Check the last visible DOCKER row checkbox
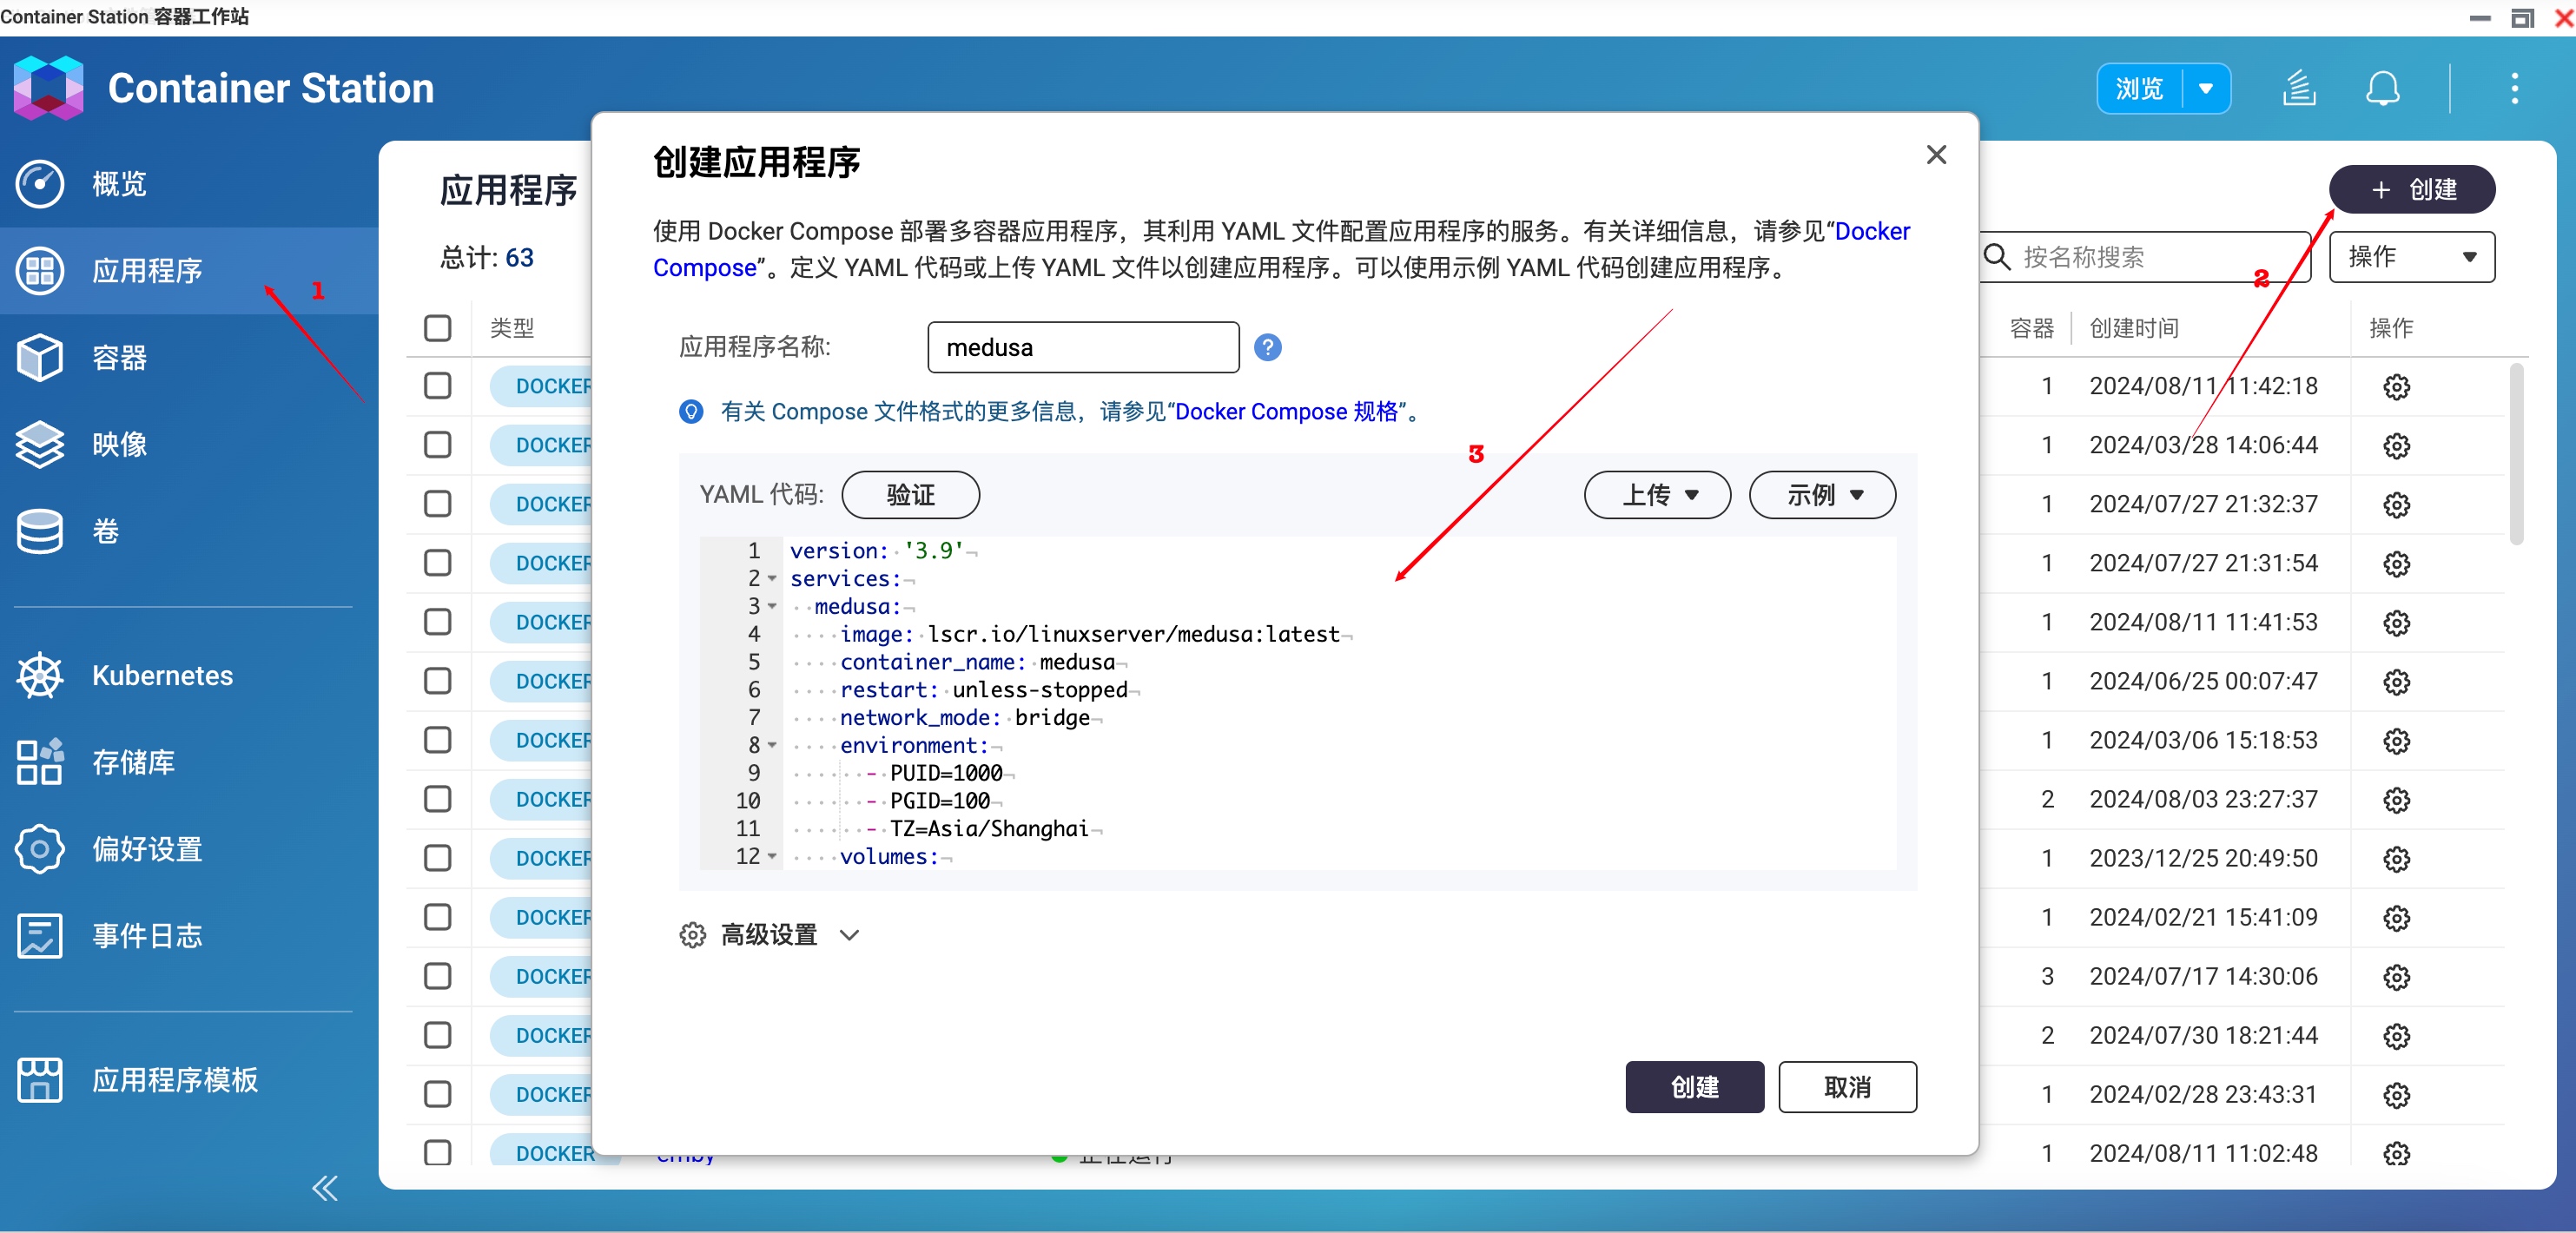The image size is (2576, 1233). pos(438,1152)
